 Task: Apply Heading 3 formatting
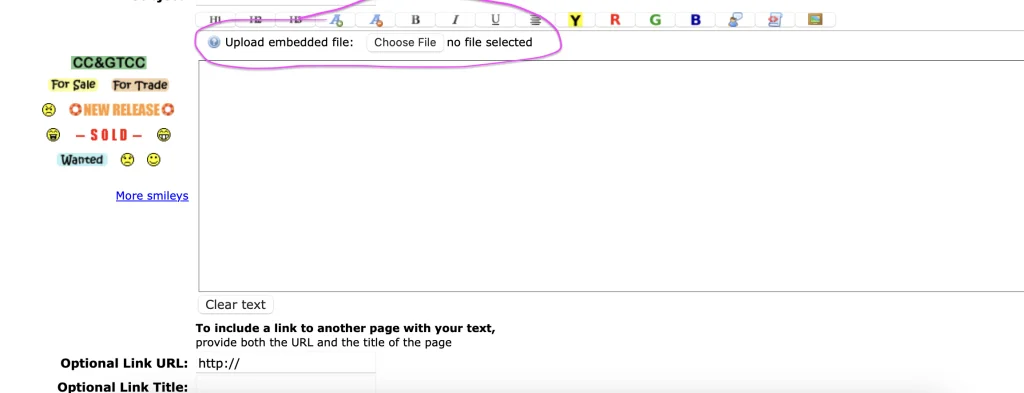point(295,20)
